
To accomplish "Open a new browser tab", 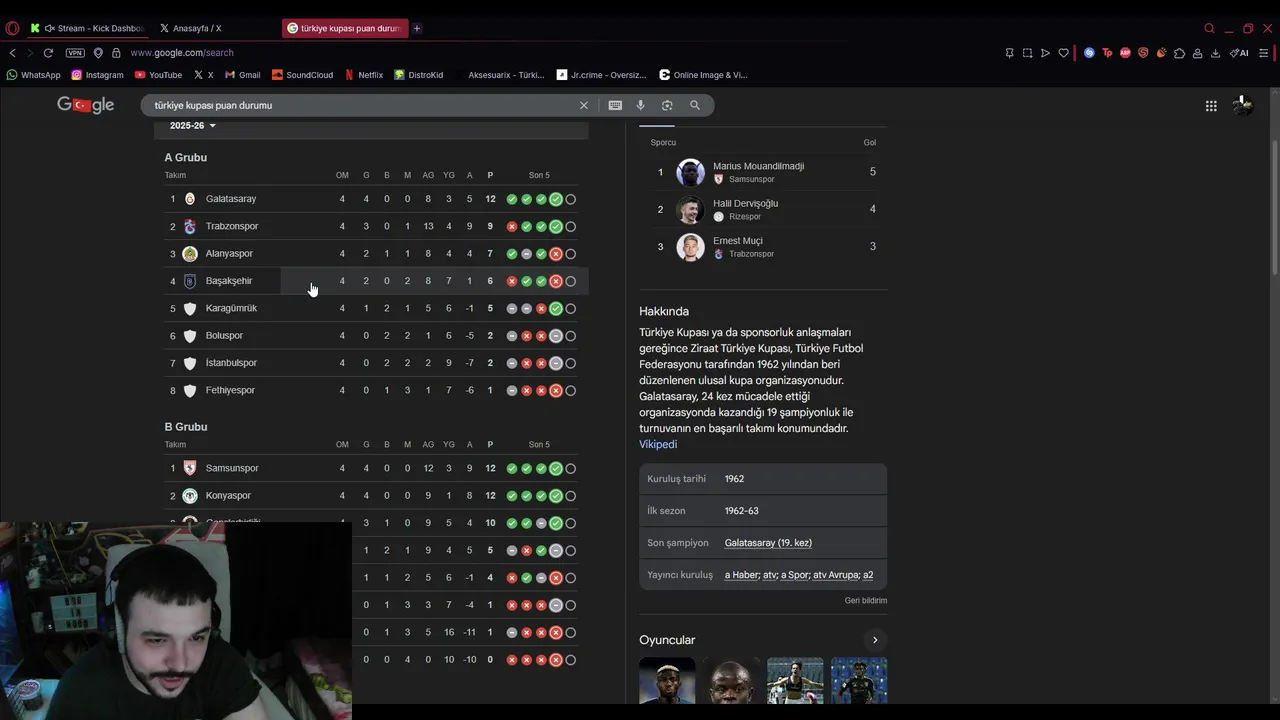I will (417, 28).
